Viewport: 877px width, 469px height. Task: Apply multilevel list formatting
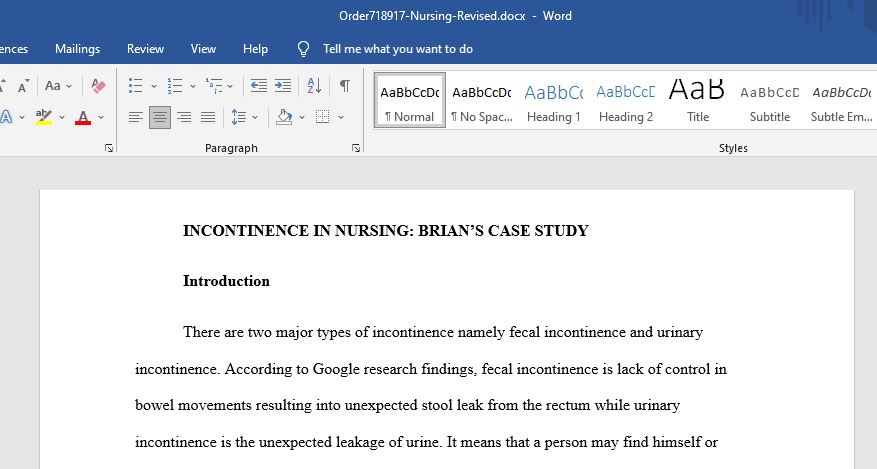[x=214, y=86]
